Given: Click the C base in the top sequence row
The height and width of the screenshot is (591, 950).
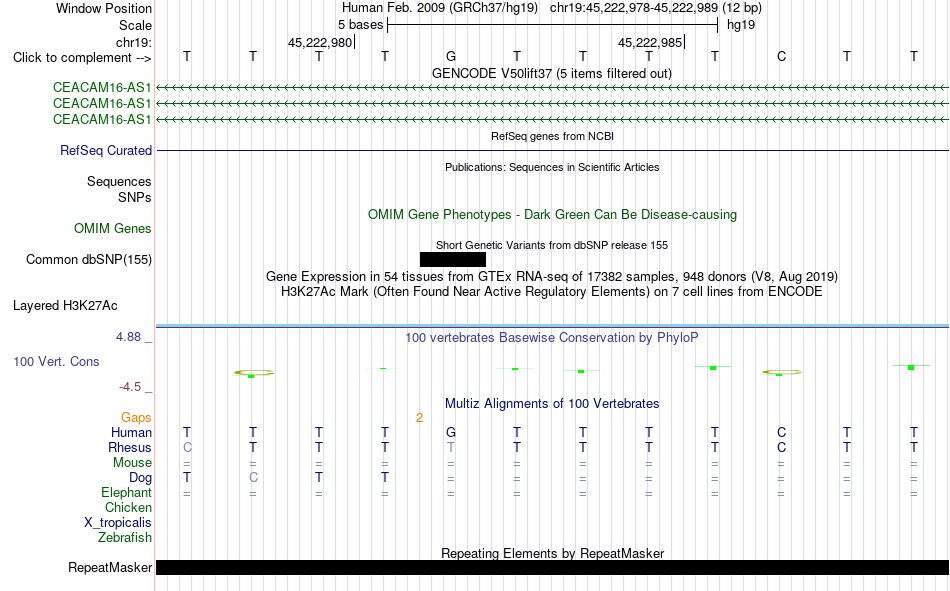Looking at the screenshot, I should 781,56.
